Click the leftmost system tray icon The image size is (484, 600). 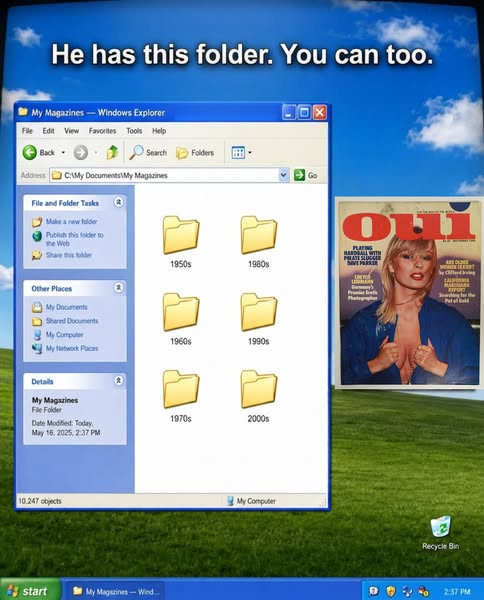point(373,591)
